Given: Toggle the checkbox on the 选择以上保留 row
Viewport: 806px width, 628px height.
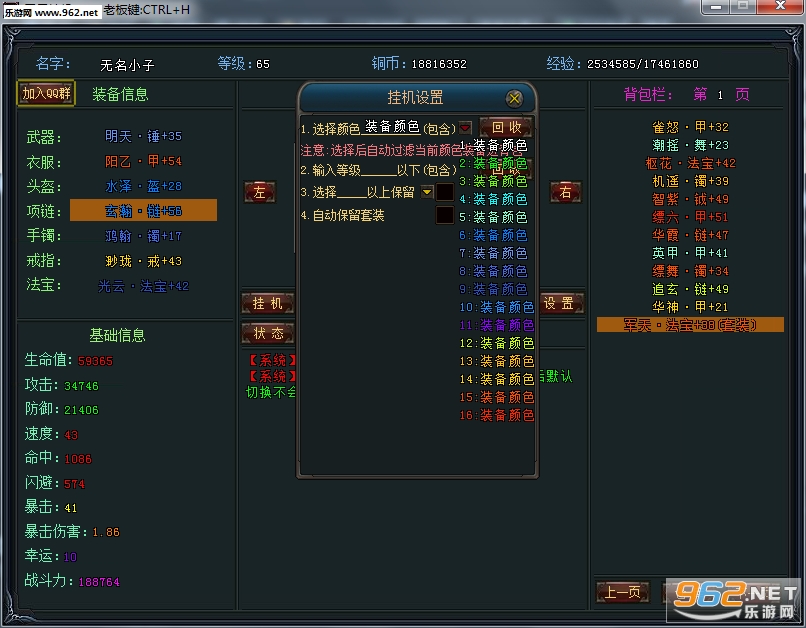Looking at the screenshot, I should 444,191.
